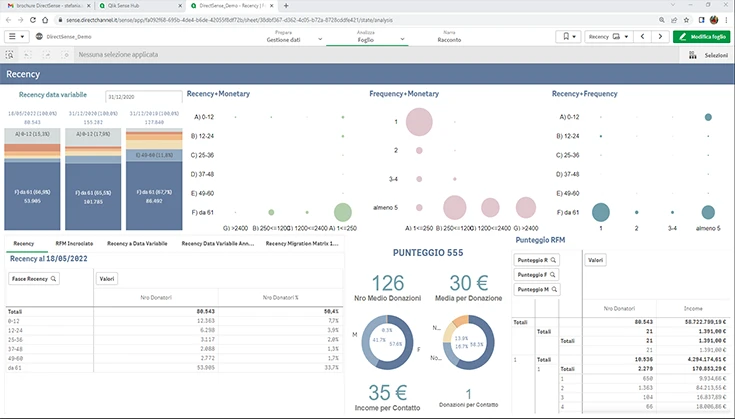Screen dimensions: 735x419
Task: Expand the Gestione dati dropdown
Action: (x=320, y=39)
